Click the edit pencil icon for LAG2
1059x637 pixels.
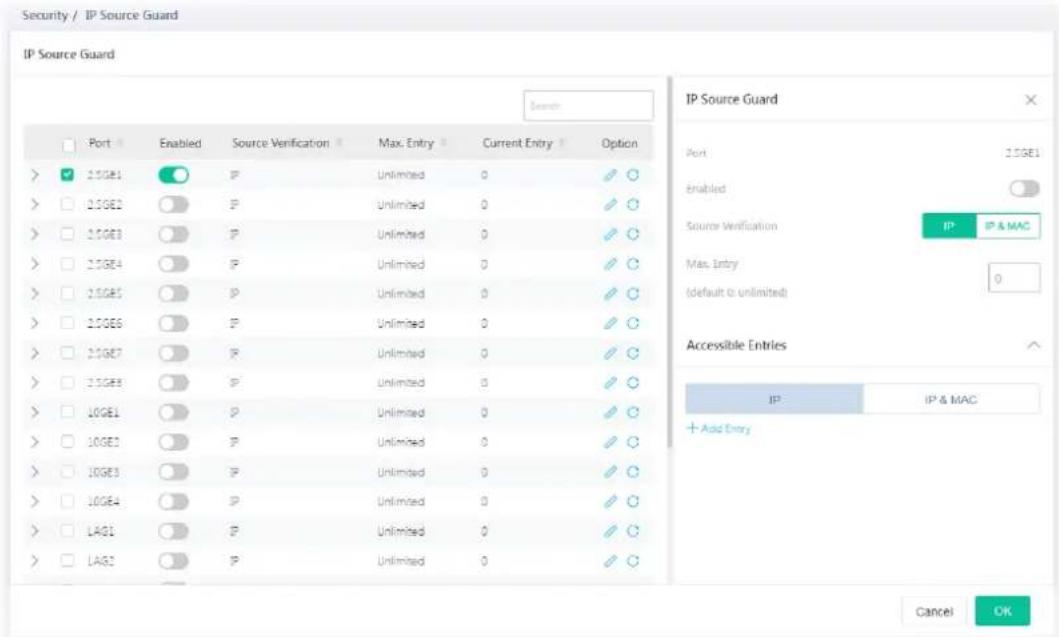pos(611,561)
